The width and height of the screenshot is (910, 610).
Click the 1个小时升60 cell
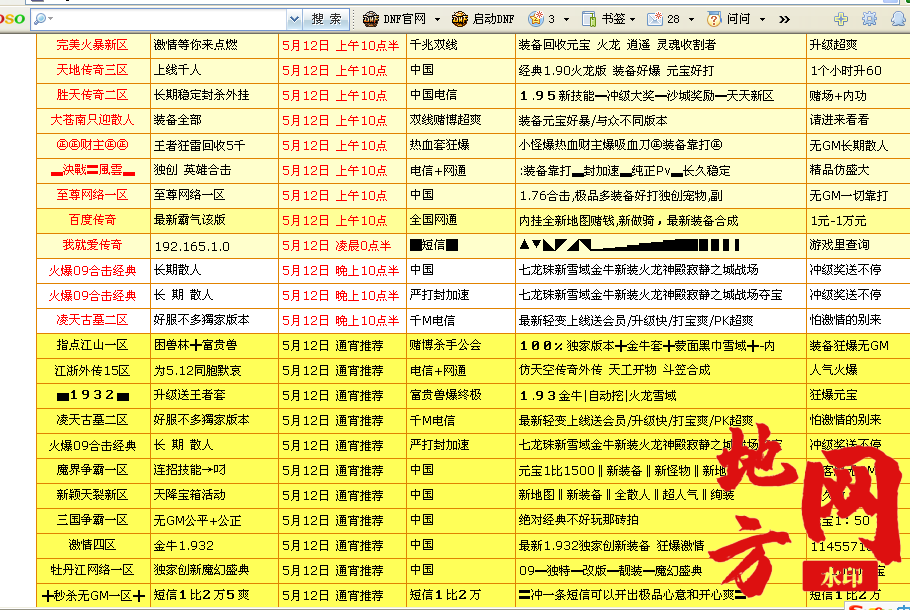[846, 71]
